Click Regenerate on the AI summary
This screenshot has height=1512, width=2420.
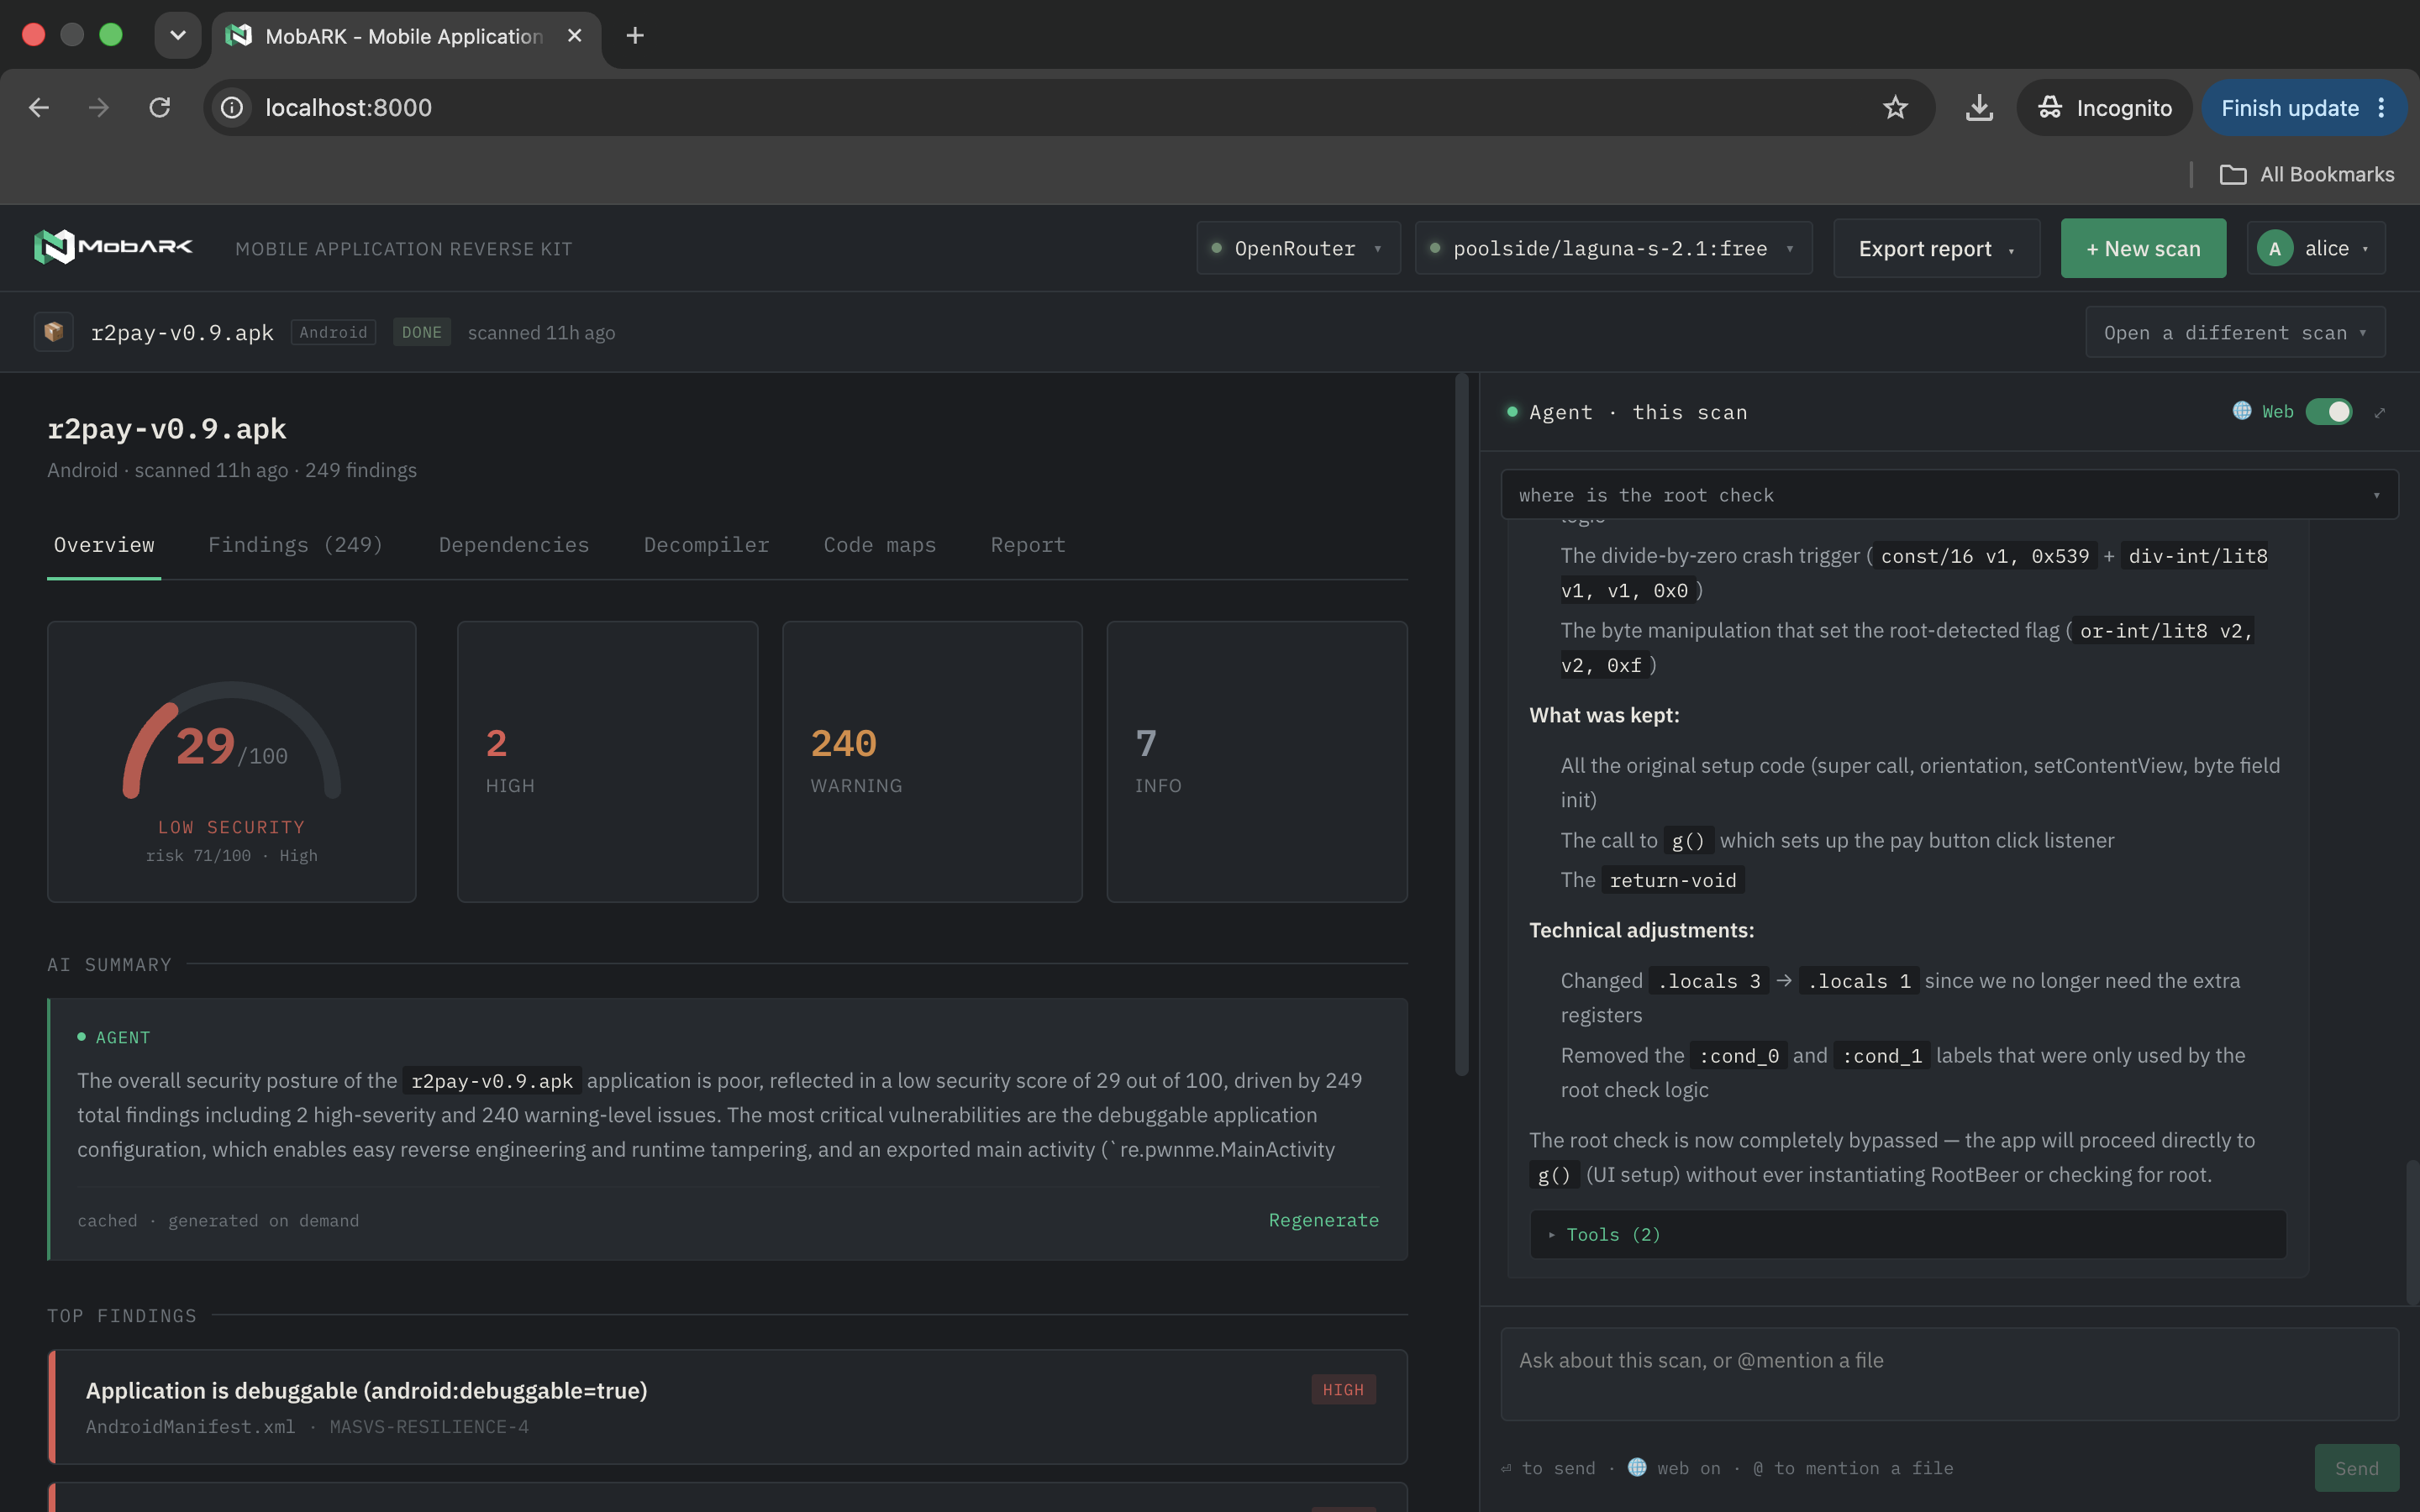tap(1323, 1220)
